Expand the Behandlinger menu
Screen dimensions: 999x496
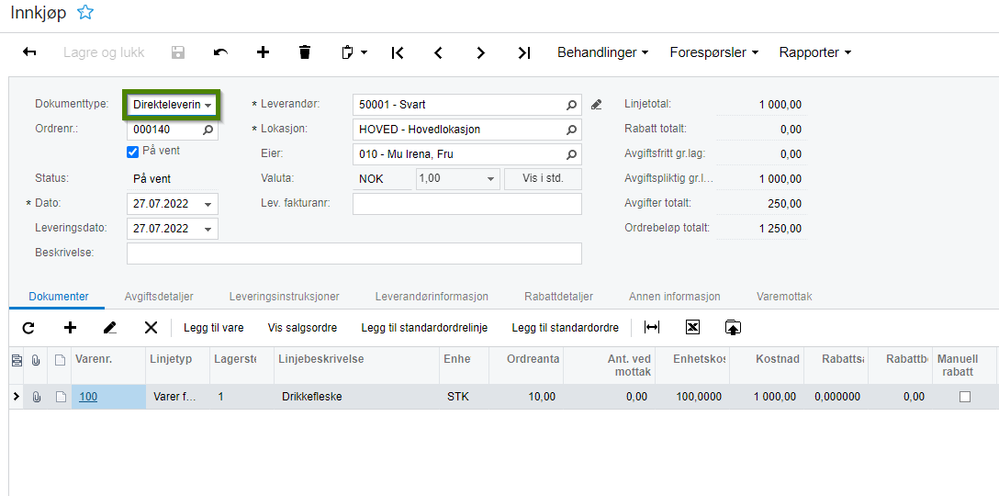(603, 52)
